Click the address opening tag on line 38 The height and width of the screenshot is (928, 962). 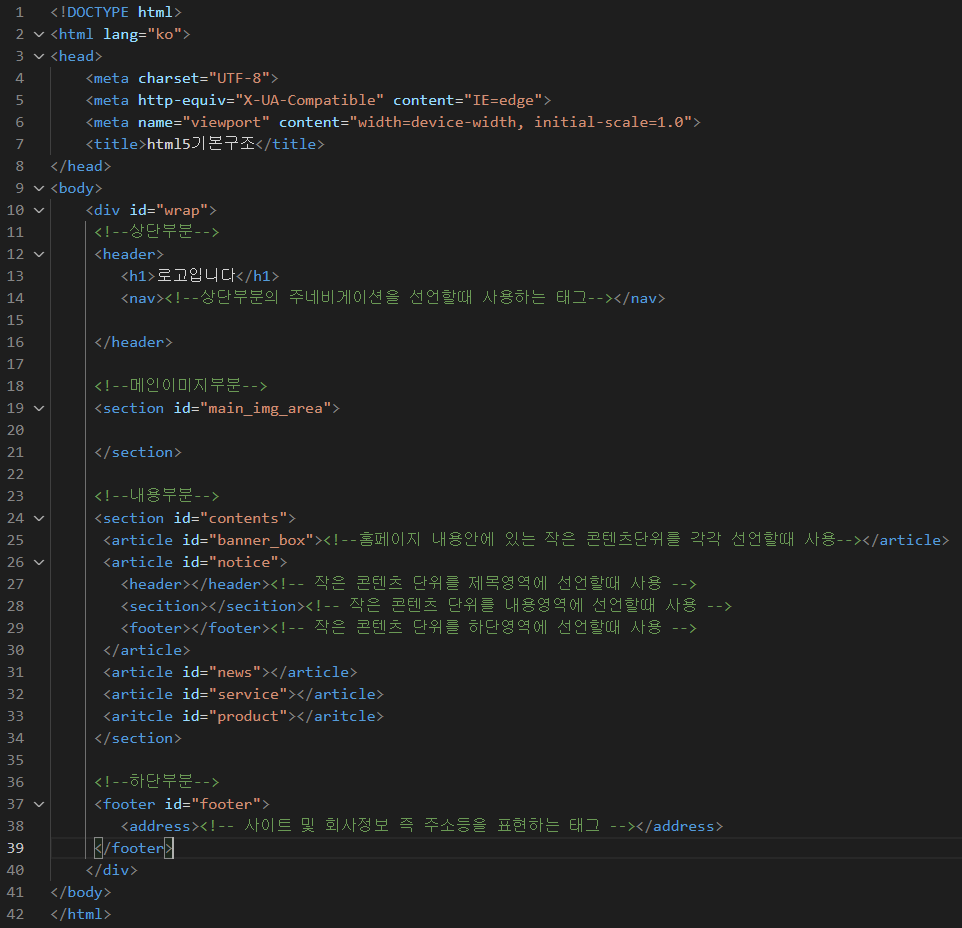coord(161,827)
